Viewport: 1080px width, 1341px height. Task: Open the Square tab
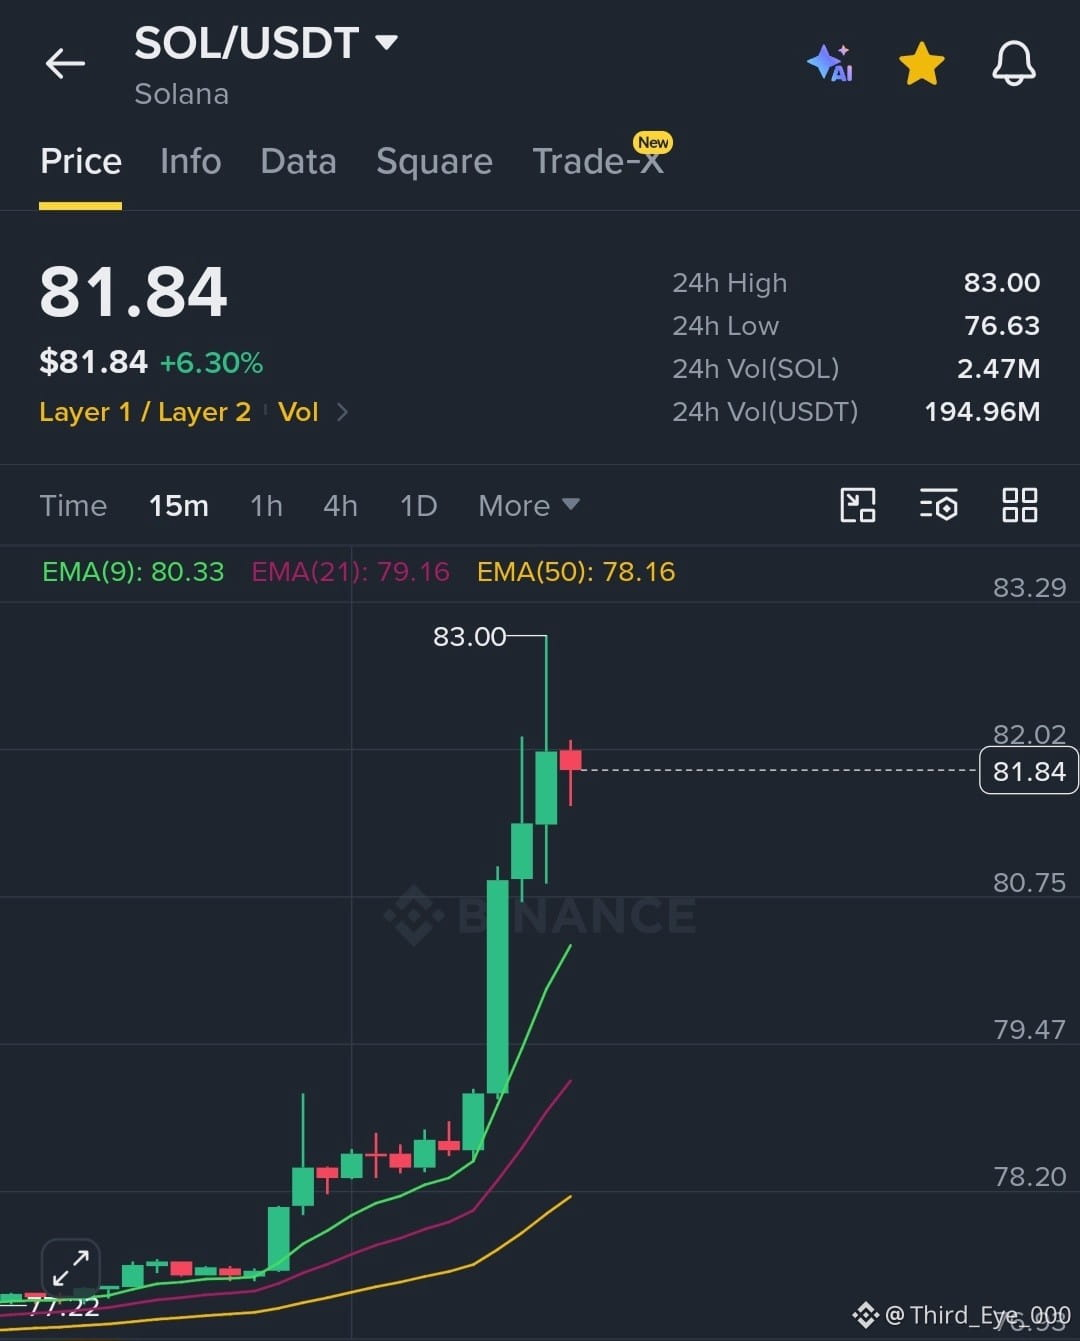[x=434, y=161]
